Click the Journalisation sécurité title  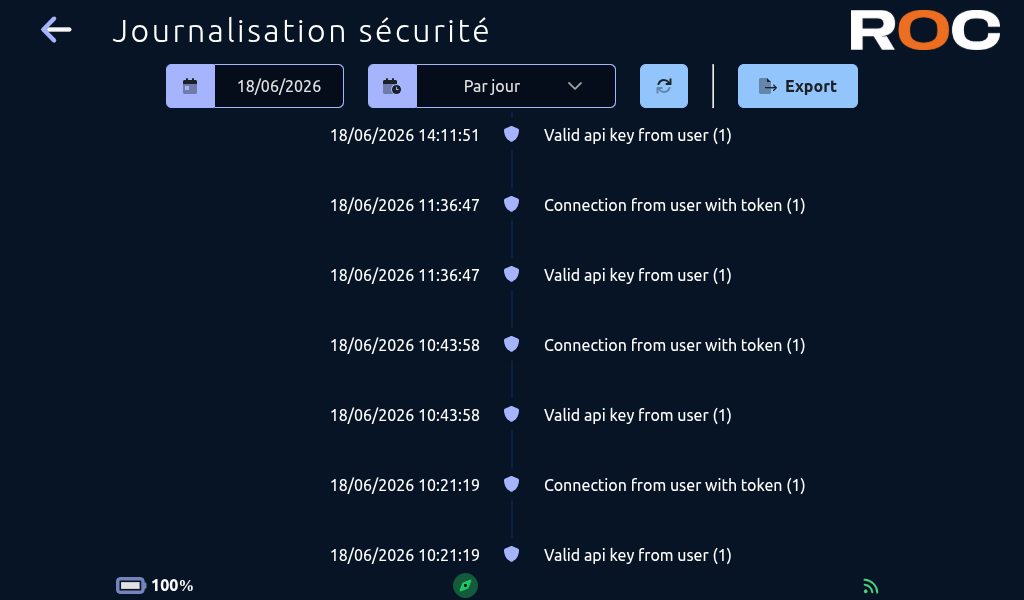pyautogui.click(x=301, y=31)
